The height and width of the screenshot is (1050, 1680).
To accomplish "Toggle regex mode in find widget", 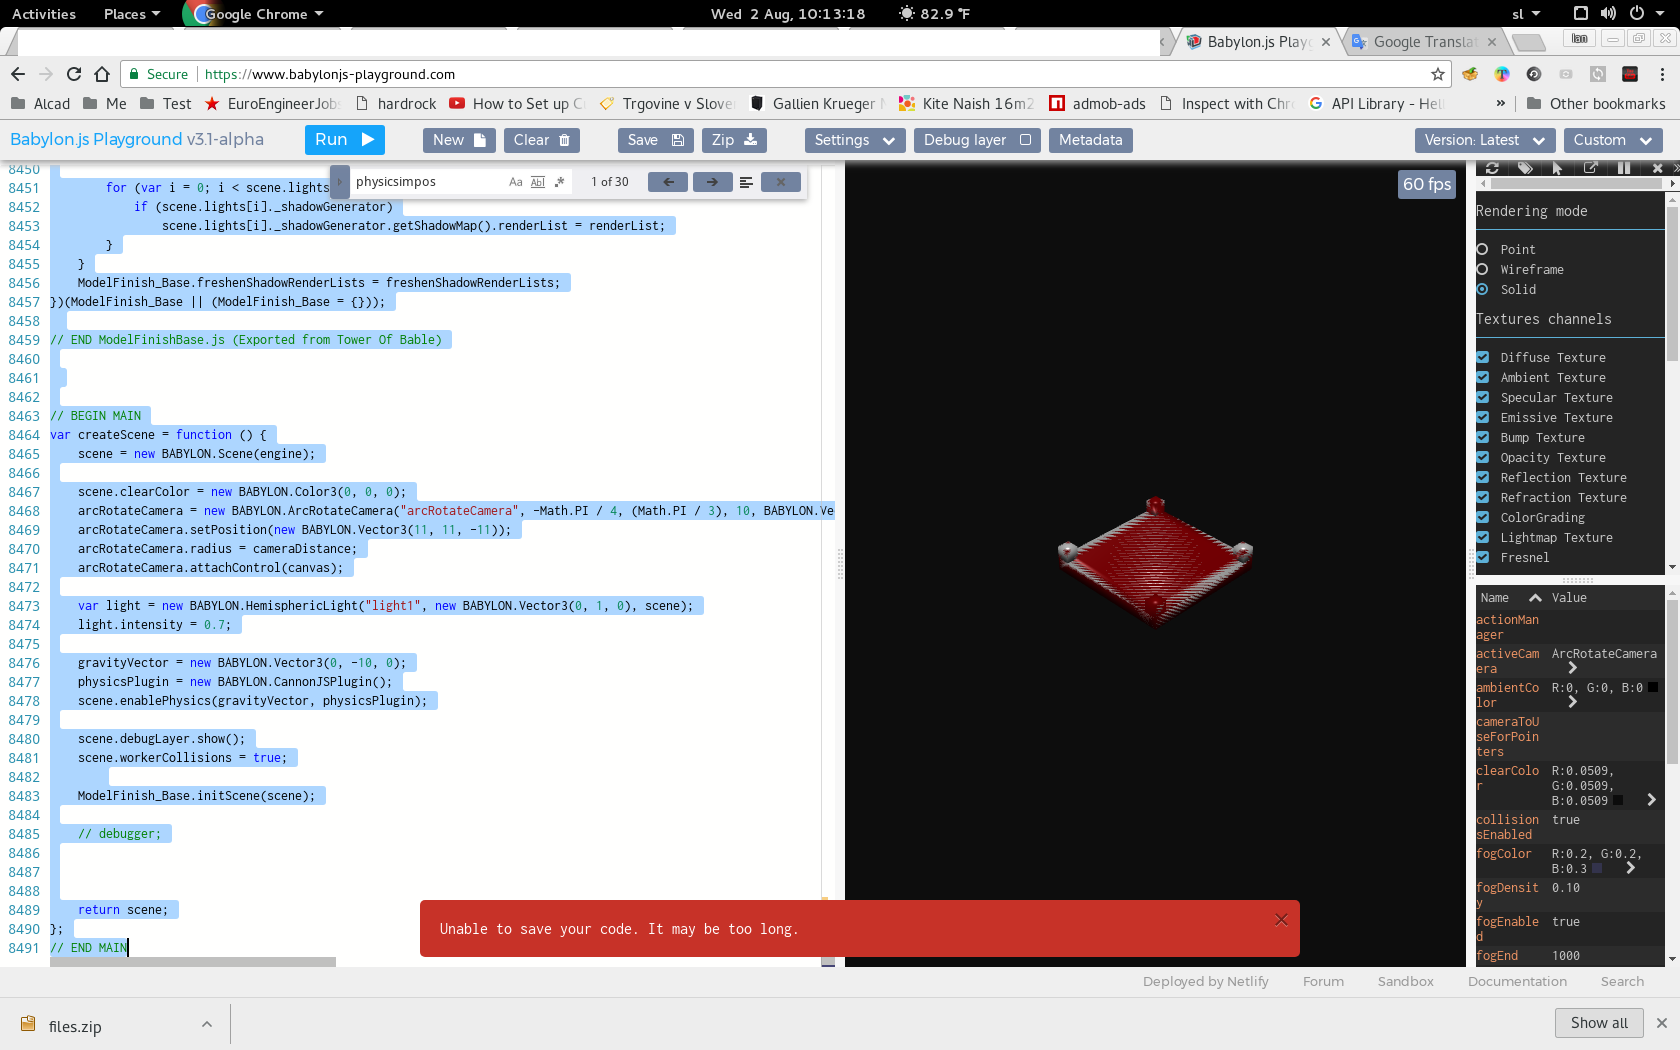I will pos(559,182).
